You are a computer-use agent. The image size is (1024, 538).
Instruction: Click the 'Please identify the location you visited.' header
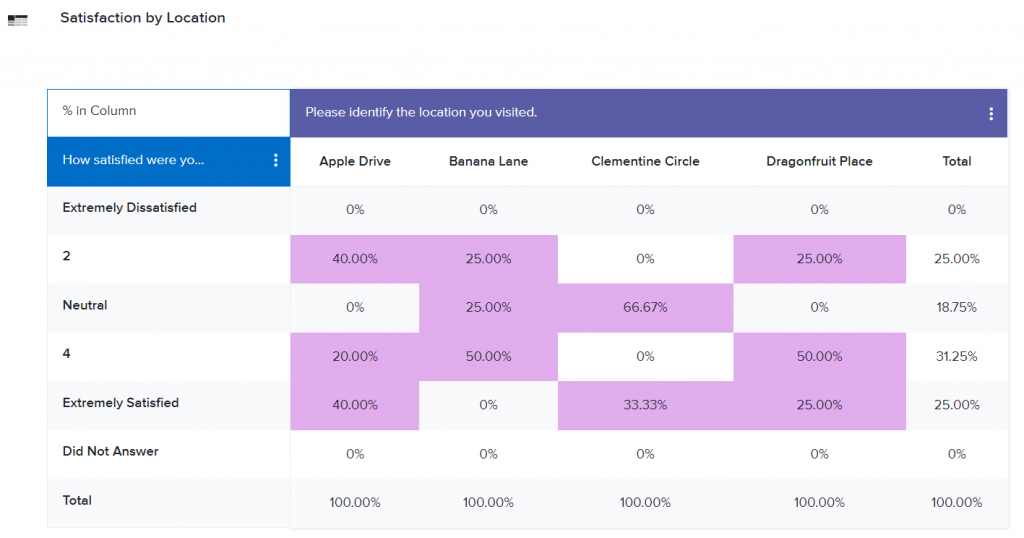pos(421,112)
